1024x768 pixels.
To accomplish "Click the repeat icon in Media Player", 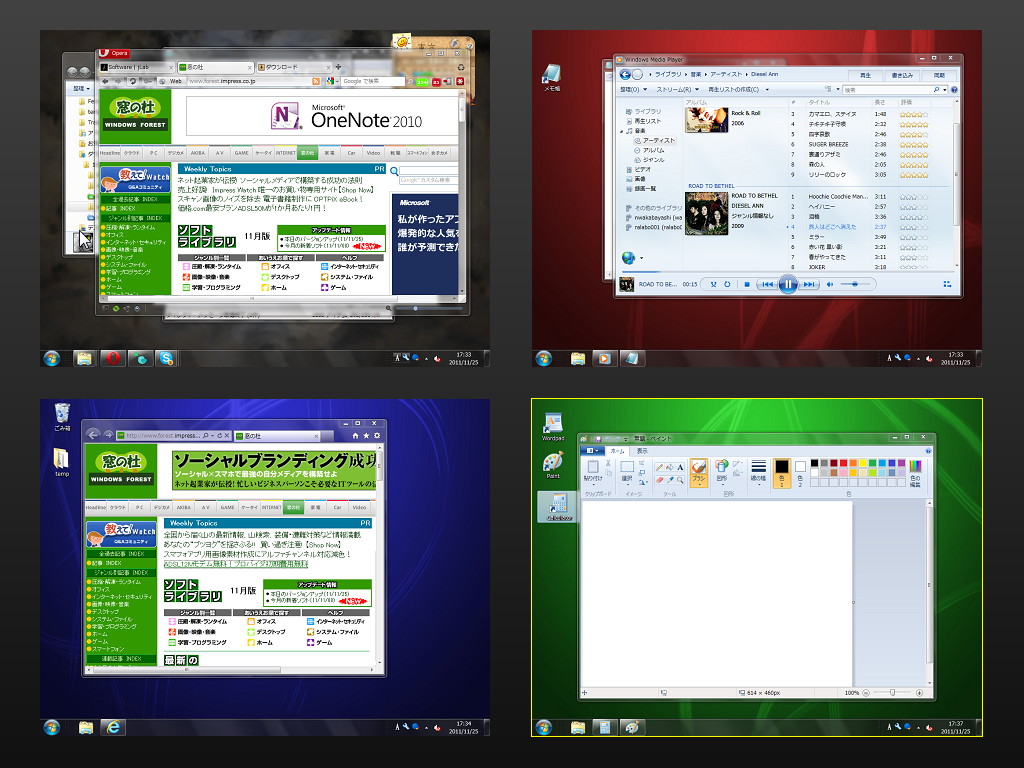I will [727, 284].
